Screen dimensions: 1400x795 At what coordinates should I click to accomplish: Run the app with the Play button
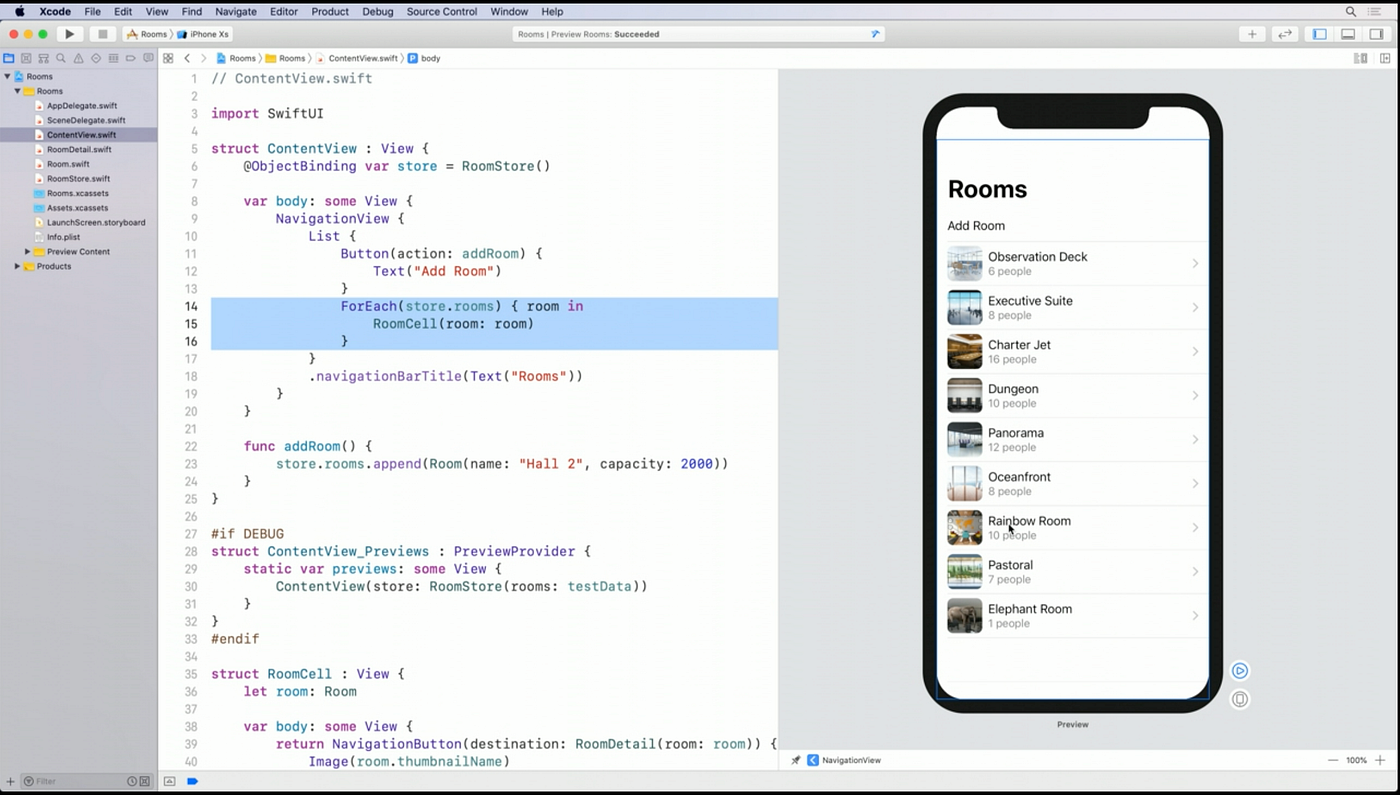68,34
